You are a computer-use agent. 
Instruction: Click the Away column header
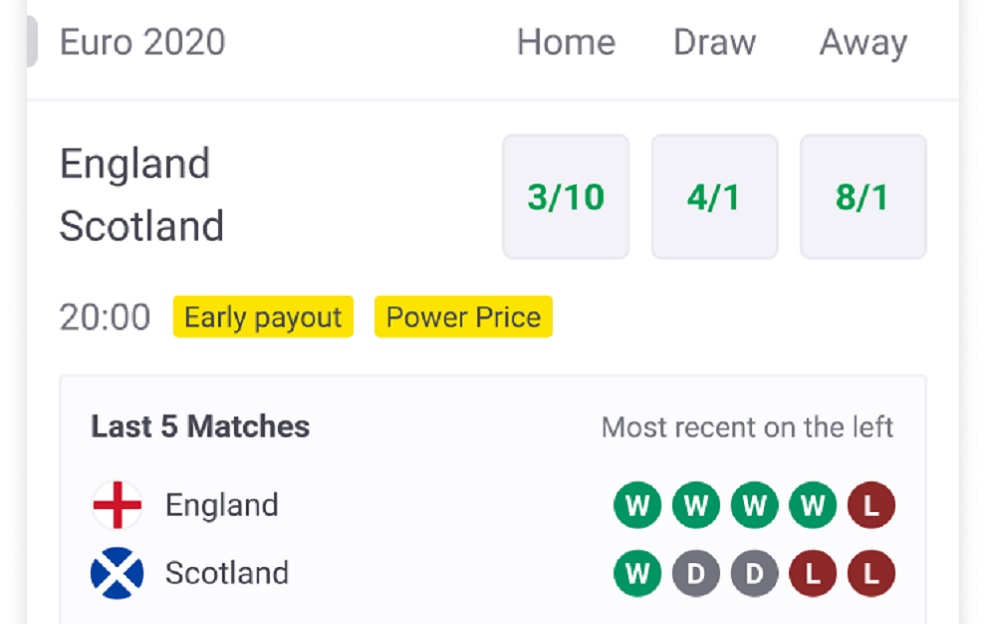click(x=863, y=42)
